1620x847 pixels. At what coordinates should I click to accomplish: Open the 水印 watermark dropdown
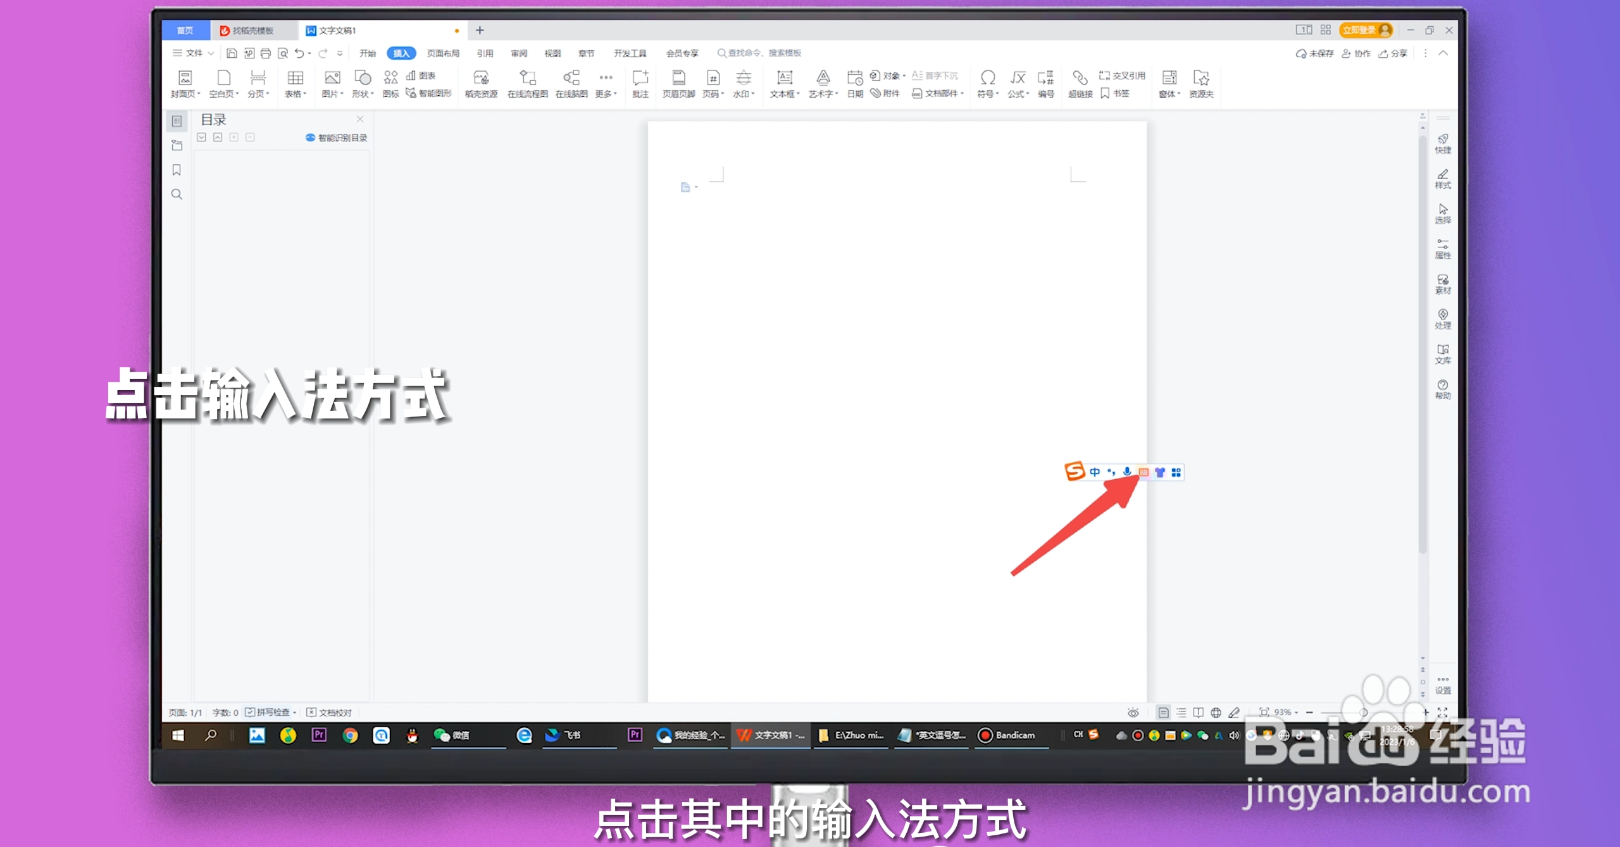(x=744, y=84)
